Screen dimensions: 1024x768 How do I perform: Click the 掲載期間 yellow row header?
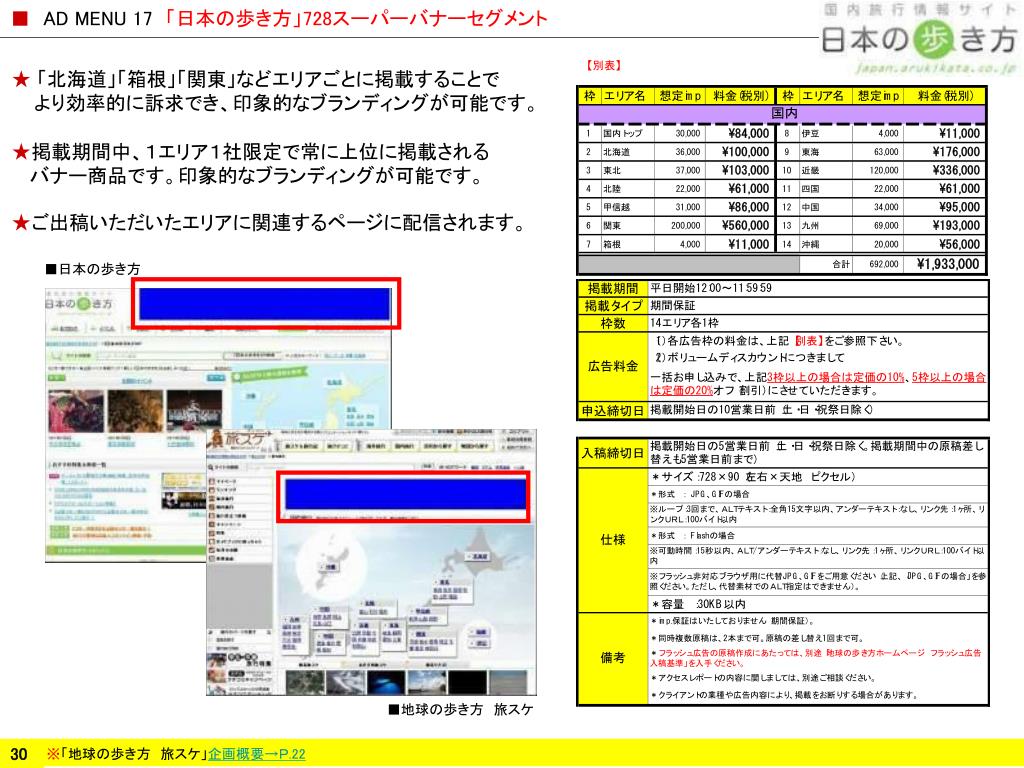(613, 288)
